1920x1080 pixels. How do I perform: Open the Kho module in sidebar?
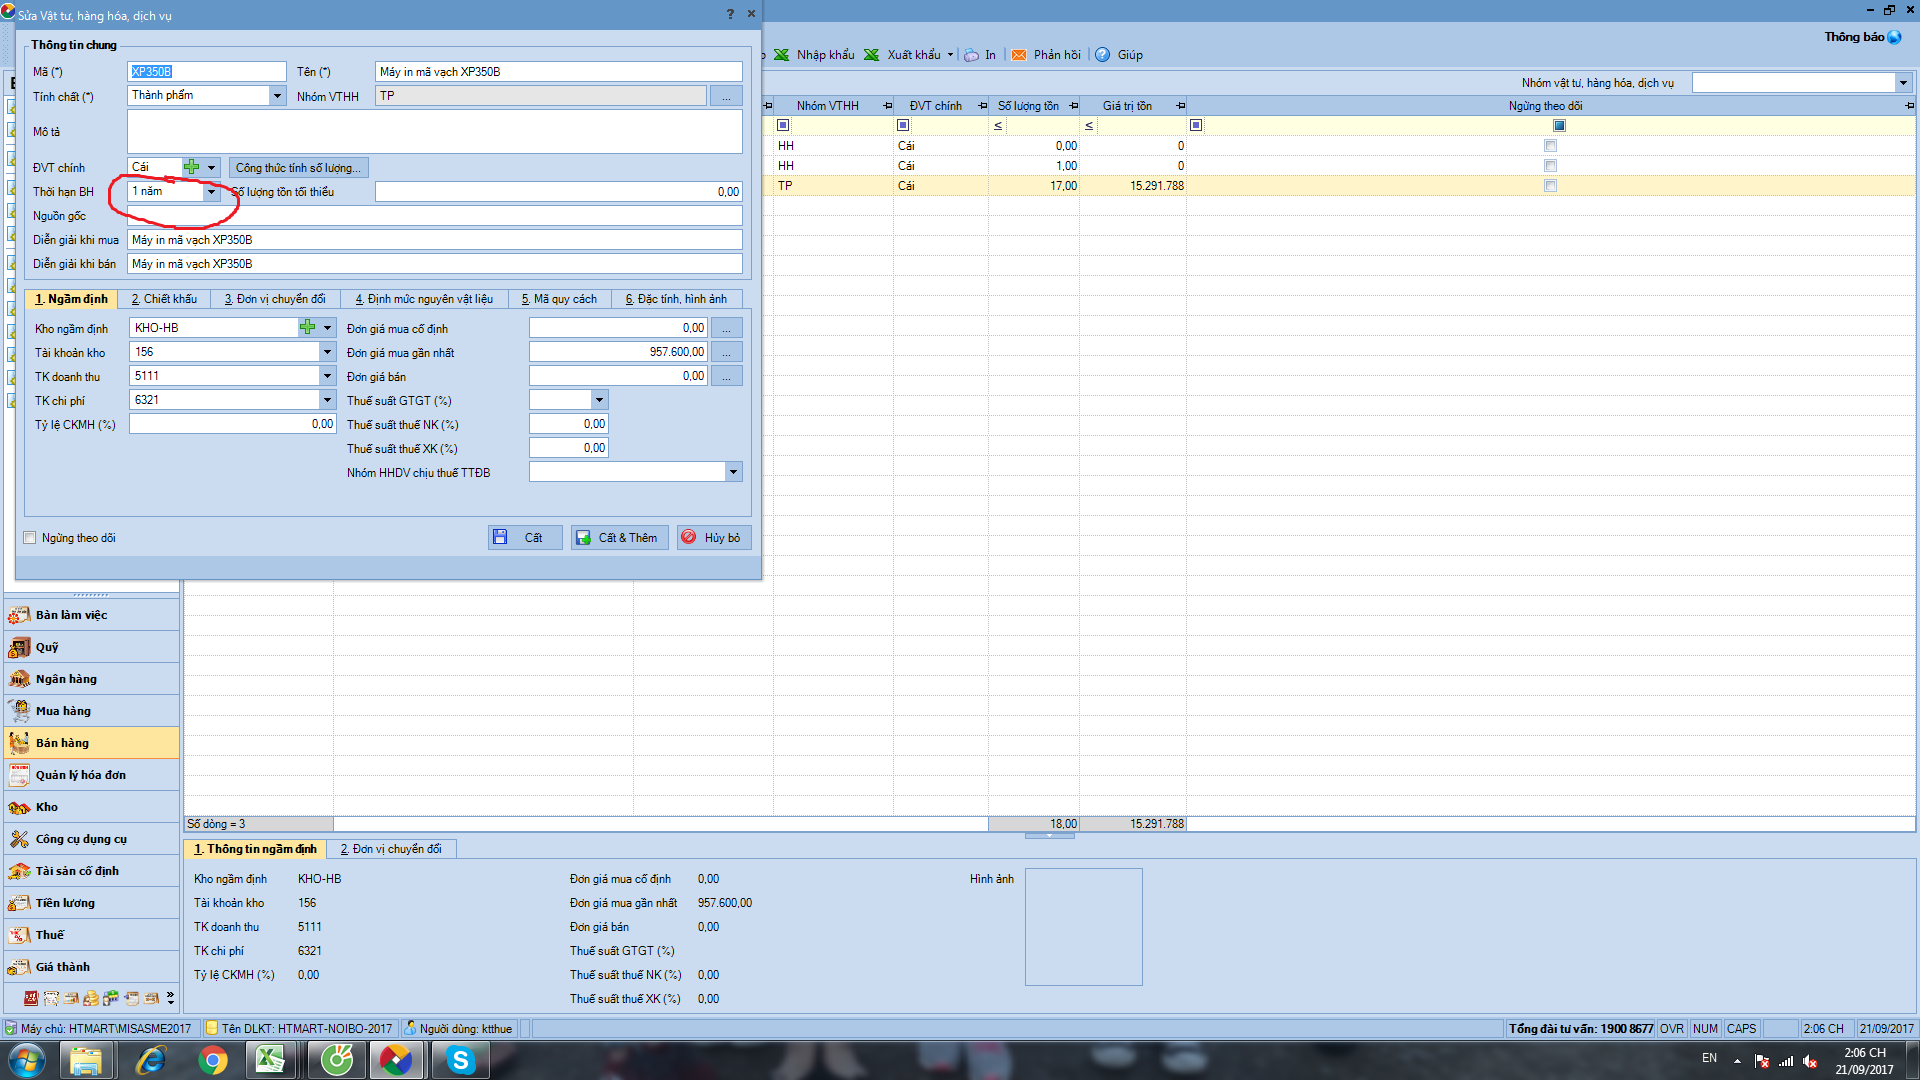tap(47, 807)
